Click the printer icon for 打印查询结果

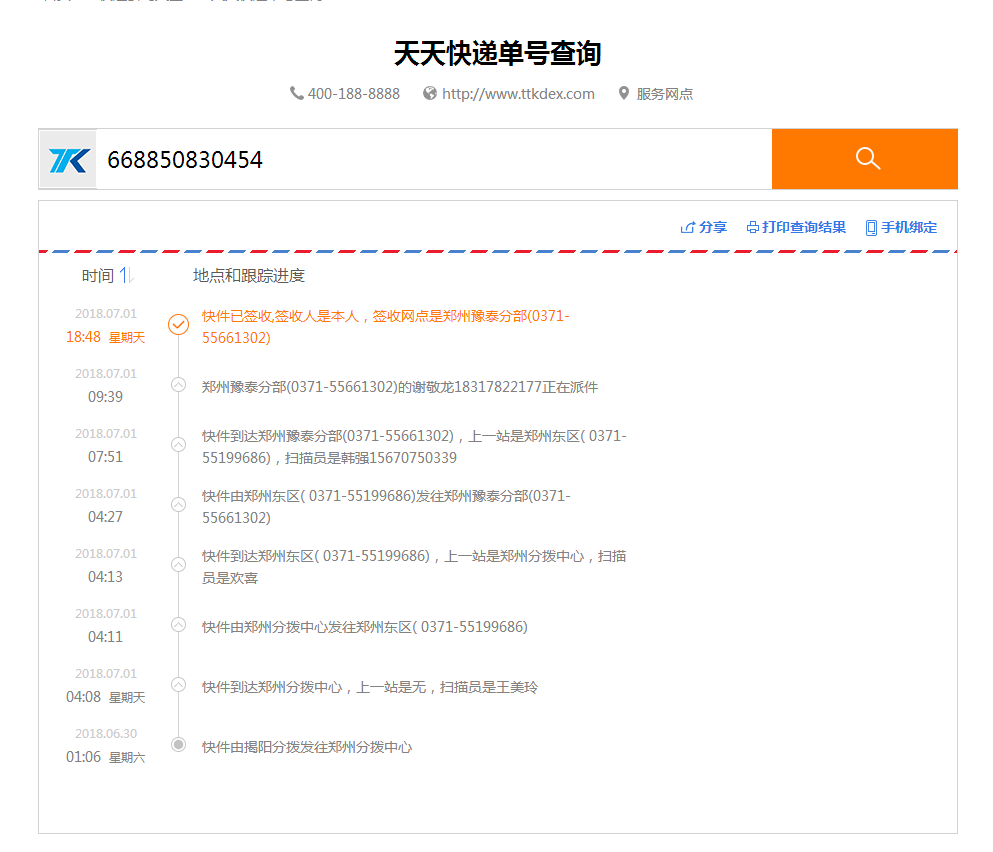coord(752,227)
